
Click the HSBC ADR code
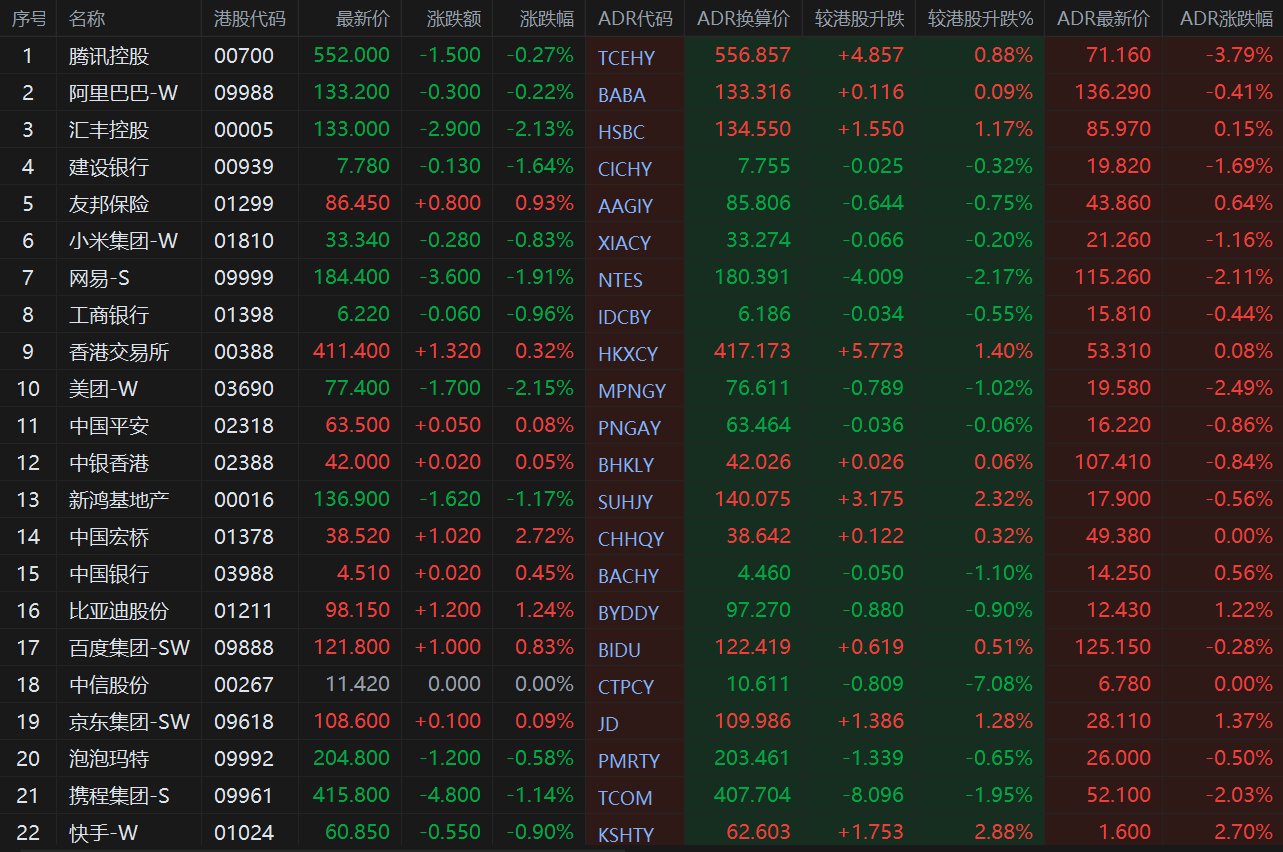pyautogui.click(x=621, y=132)
